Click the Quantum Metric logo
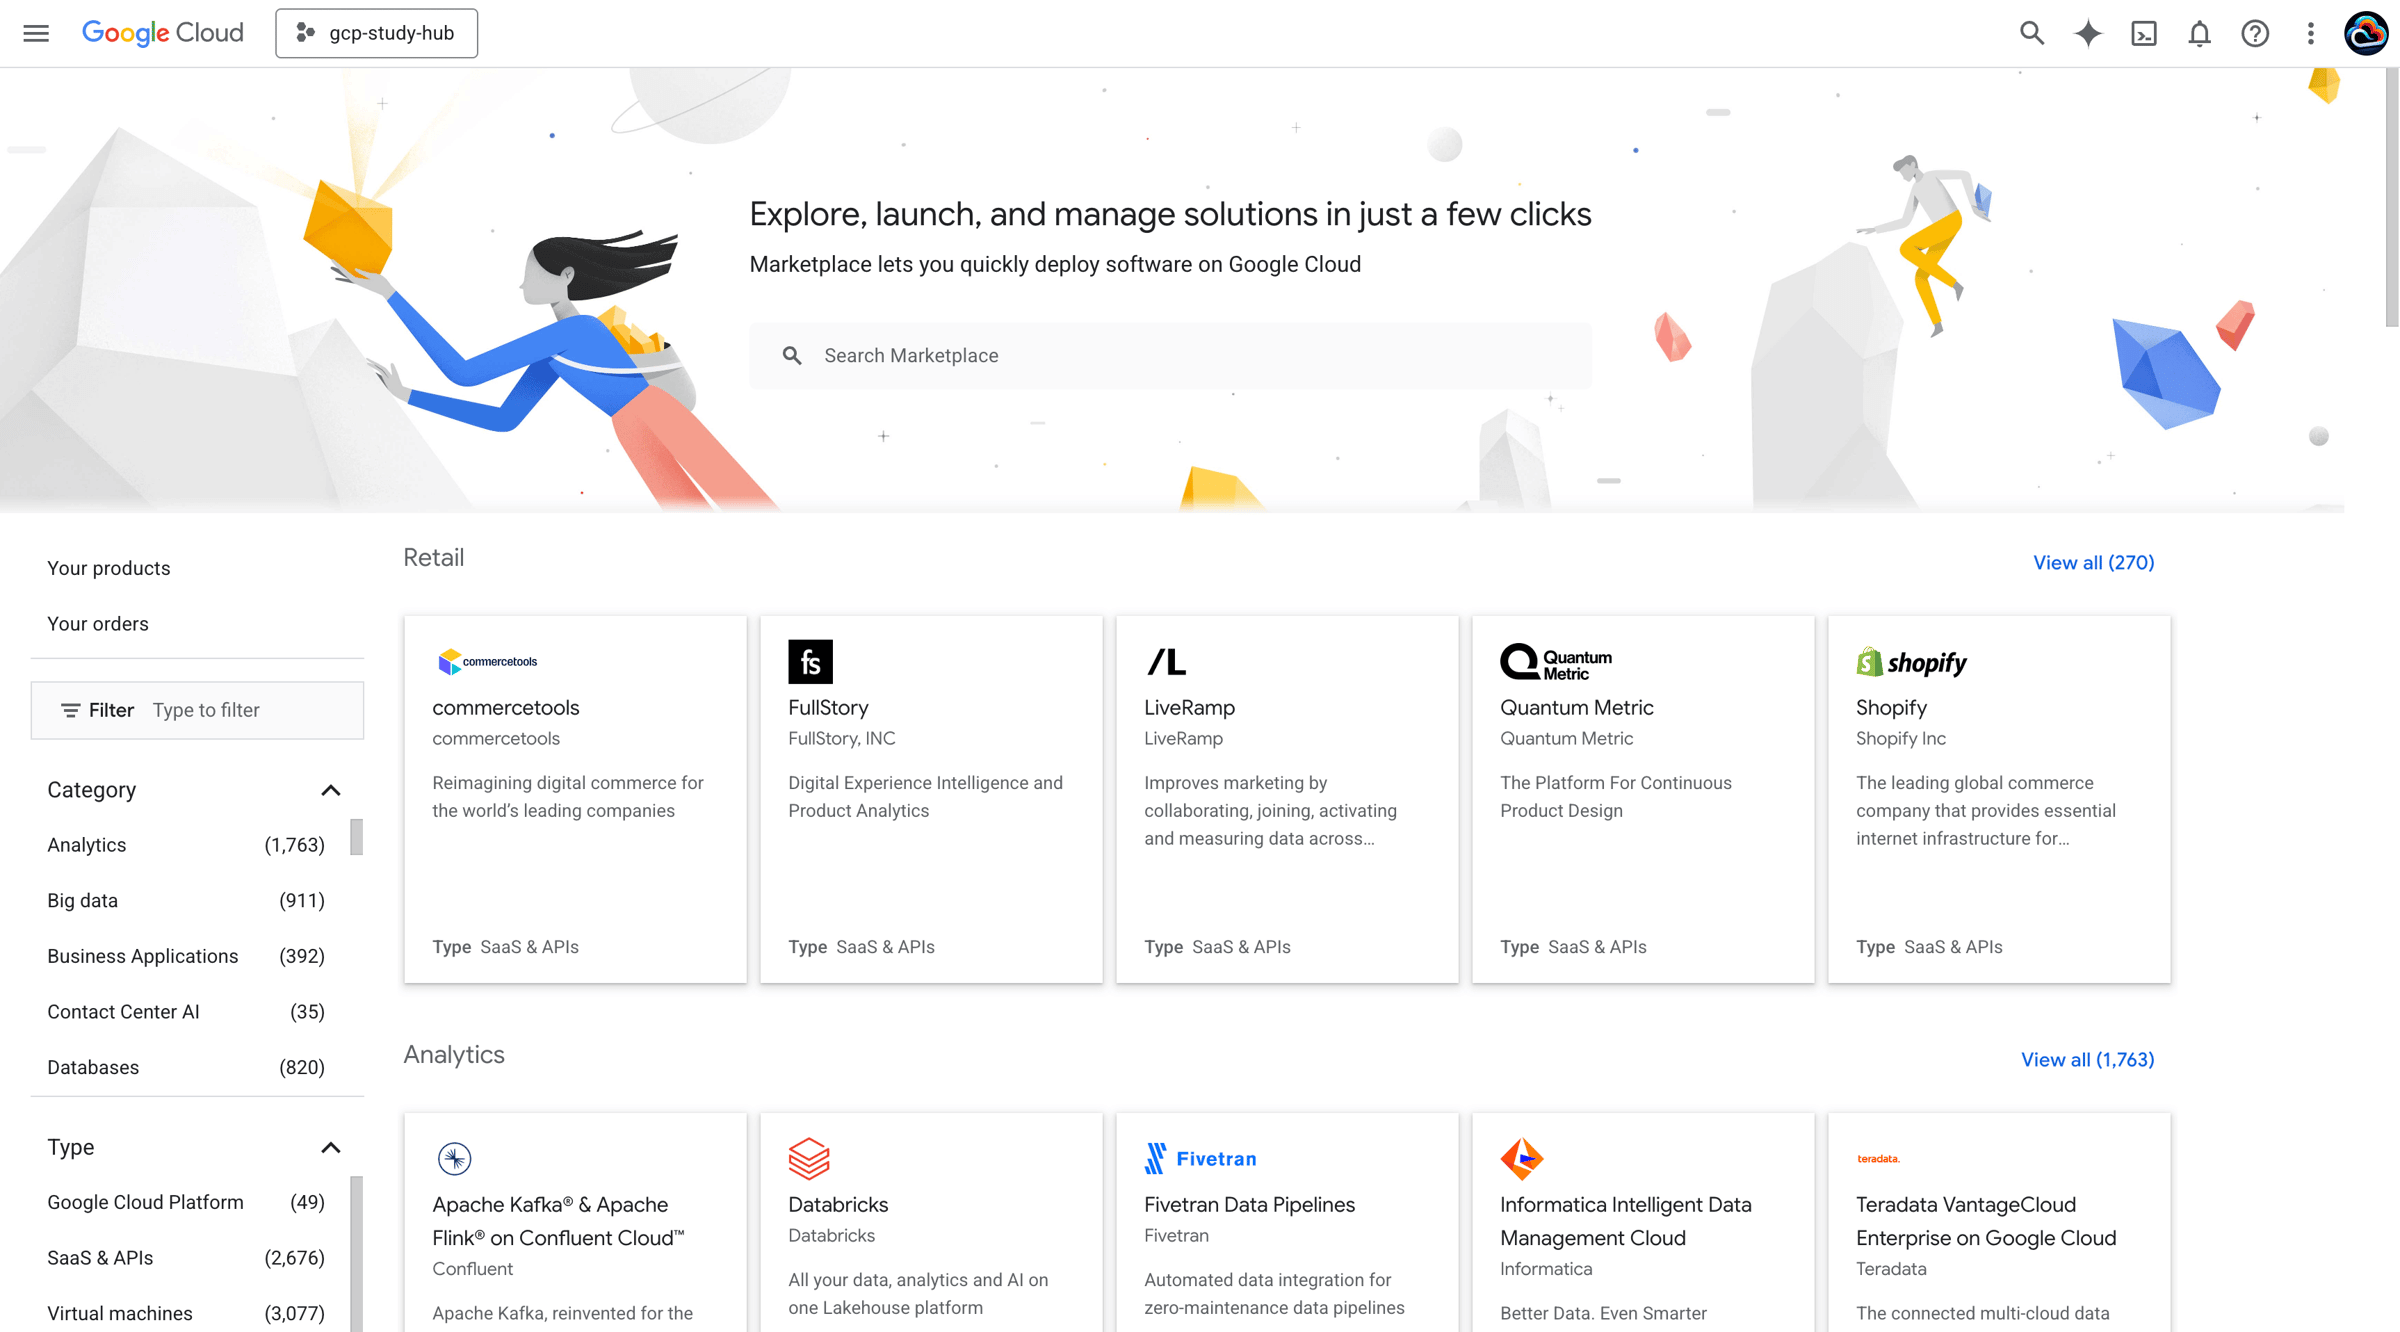Image resolution: width=2400 pixels, height=1332 pixels. 1556,661
